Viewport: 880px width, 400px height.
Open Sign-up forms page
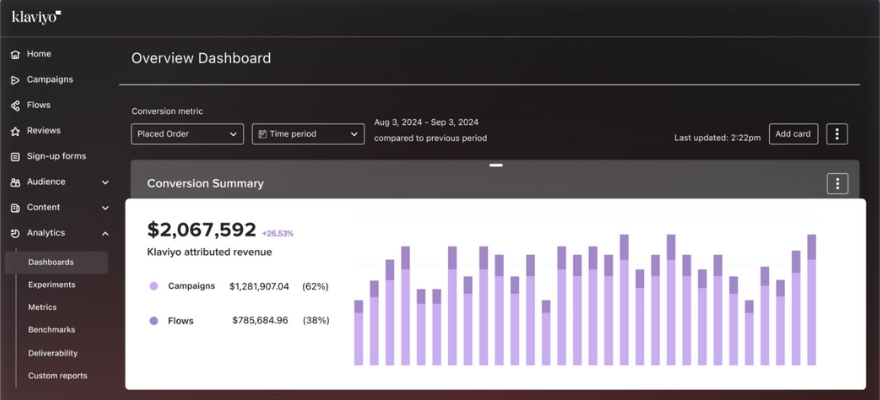56,157
